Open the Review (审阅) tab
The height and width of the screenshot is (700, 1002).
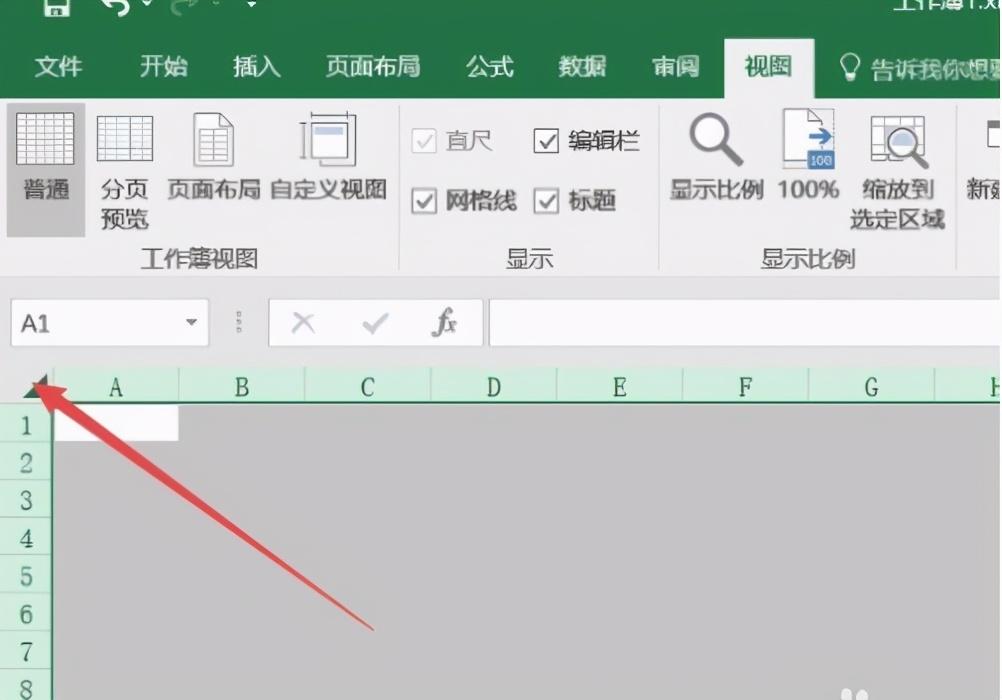(675, 66)
